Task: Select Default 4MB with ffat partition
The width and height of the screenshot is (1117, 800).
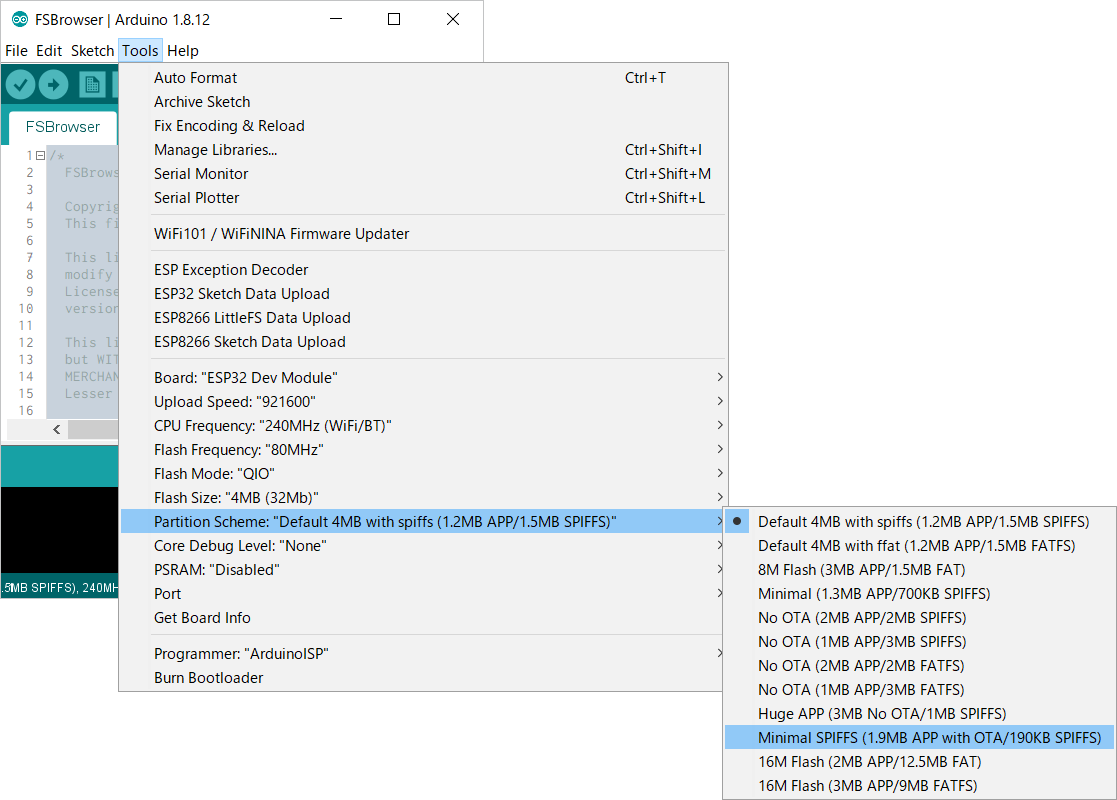Action: point(919,546)
